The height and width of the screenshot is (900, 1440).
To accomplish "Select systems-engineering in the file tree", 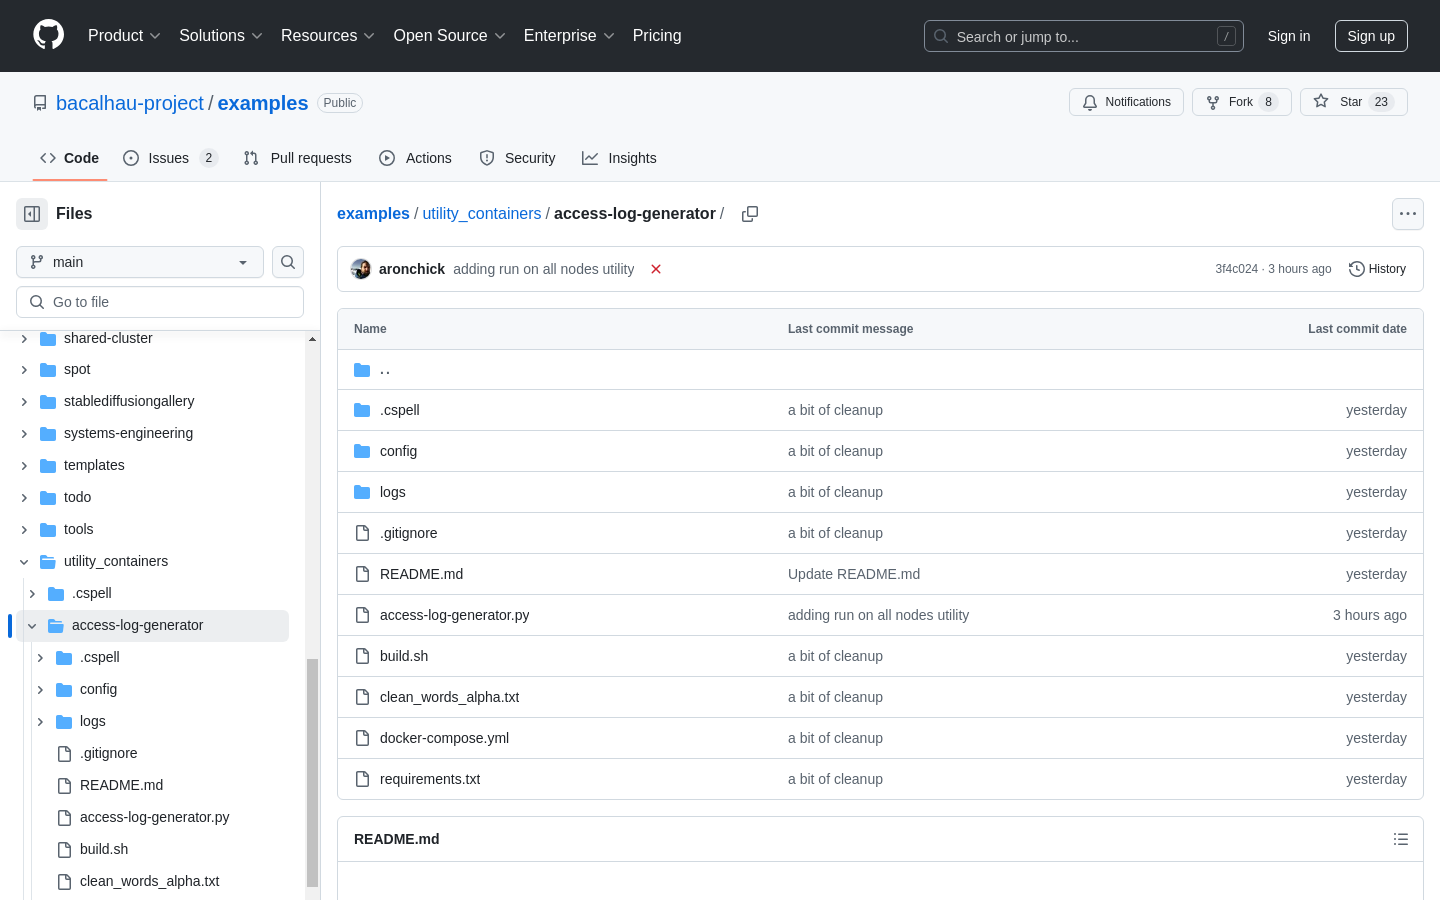I will 128,433.
